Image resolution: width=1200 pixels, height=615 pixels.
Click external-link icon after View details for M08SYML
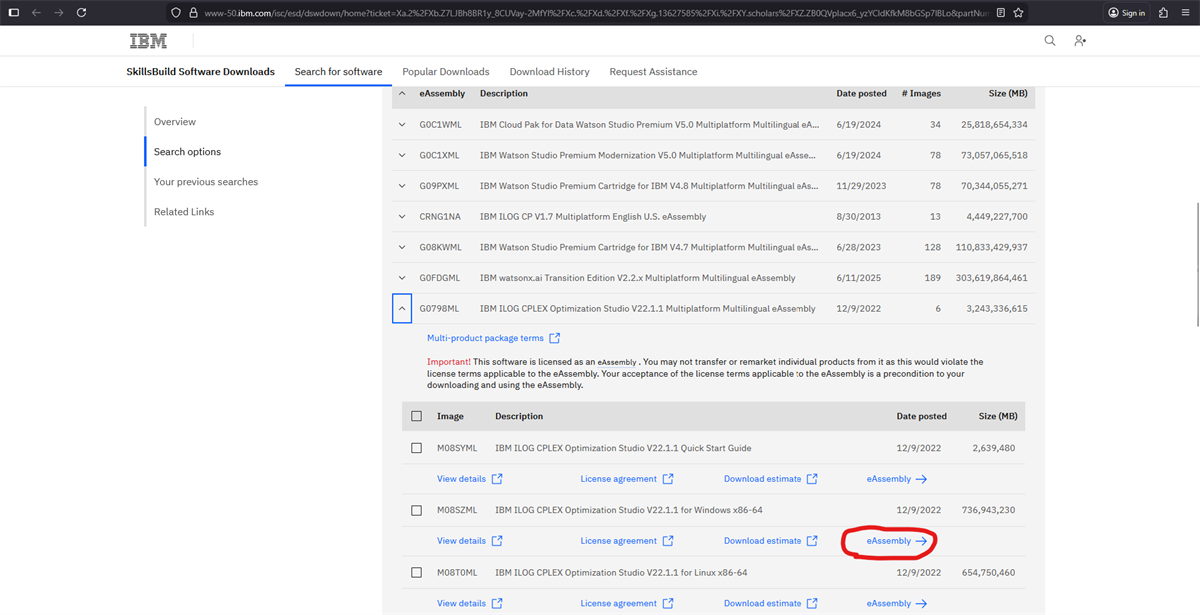coord(497,479)
